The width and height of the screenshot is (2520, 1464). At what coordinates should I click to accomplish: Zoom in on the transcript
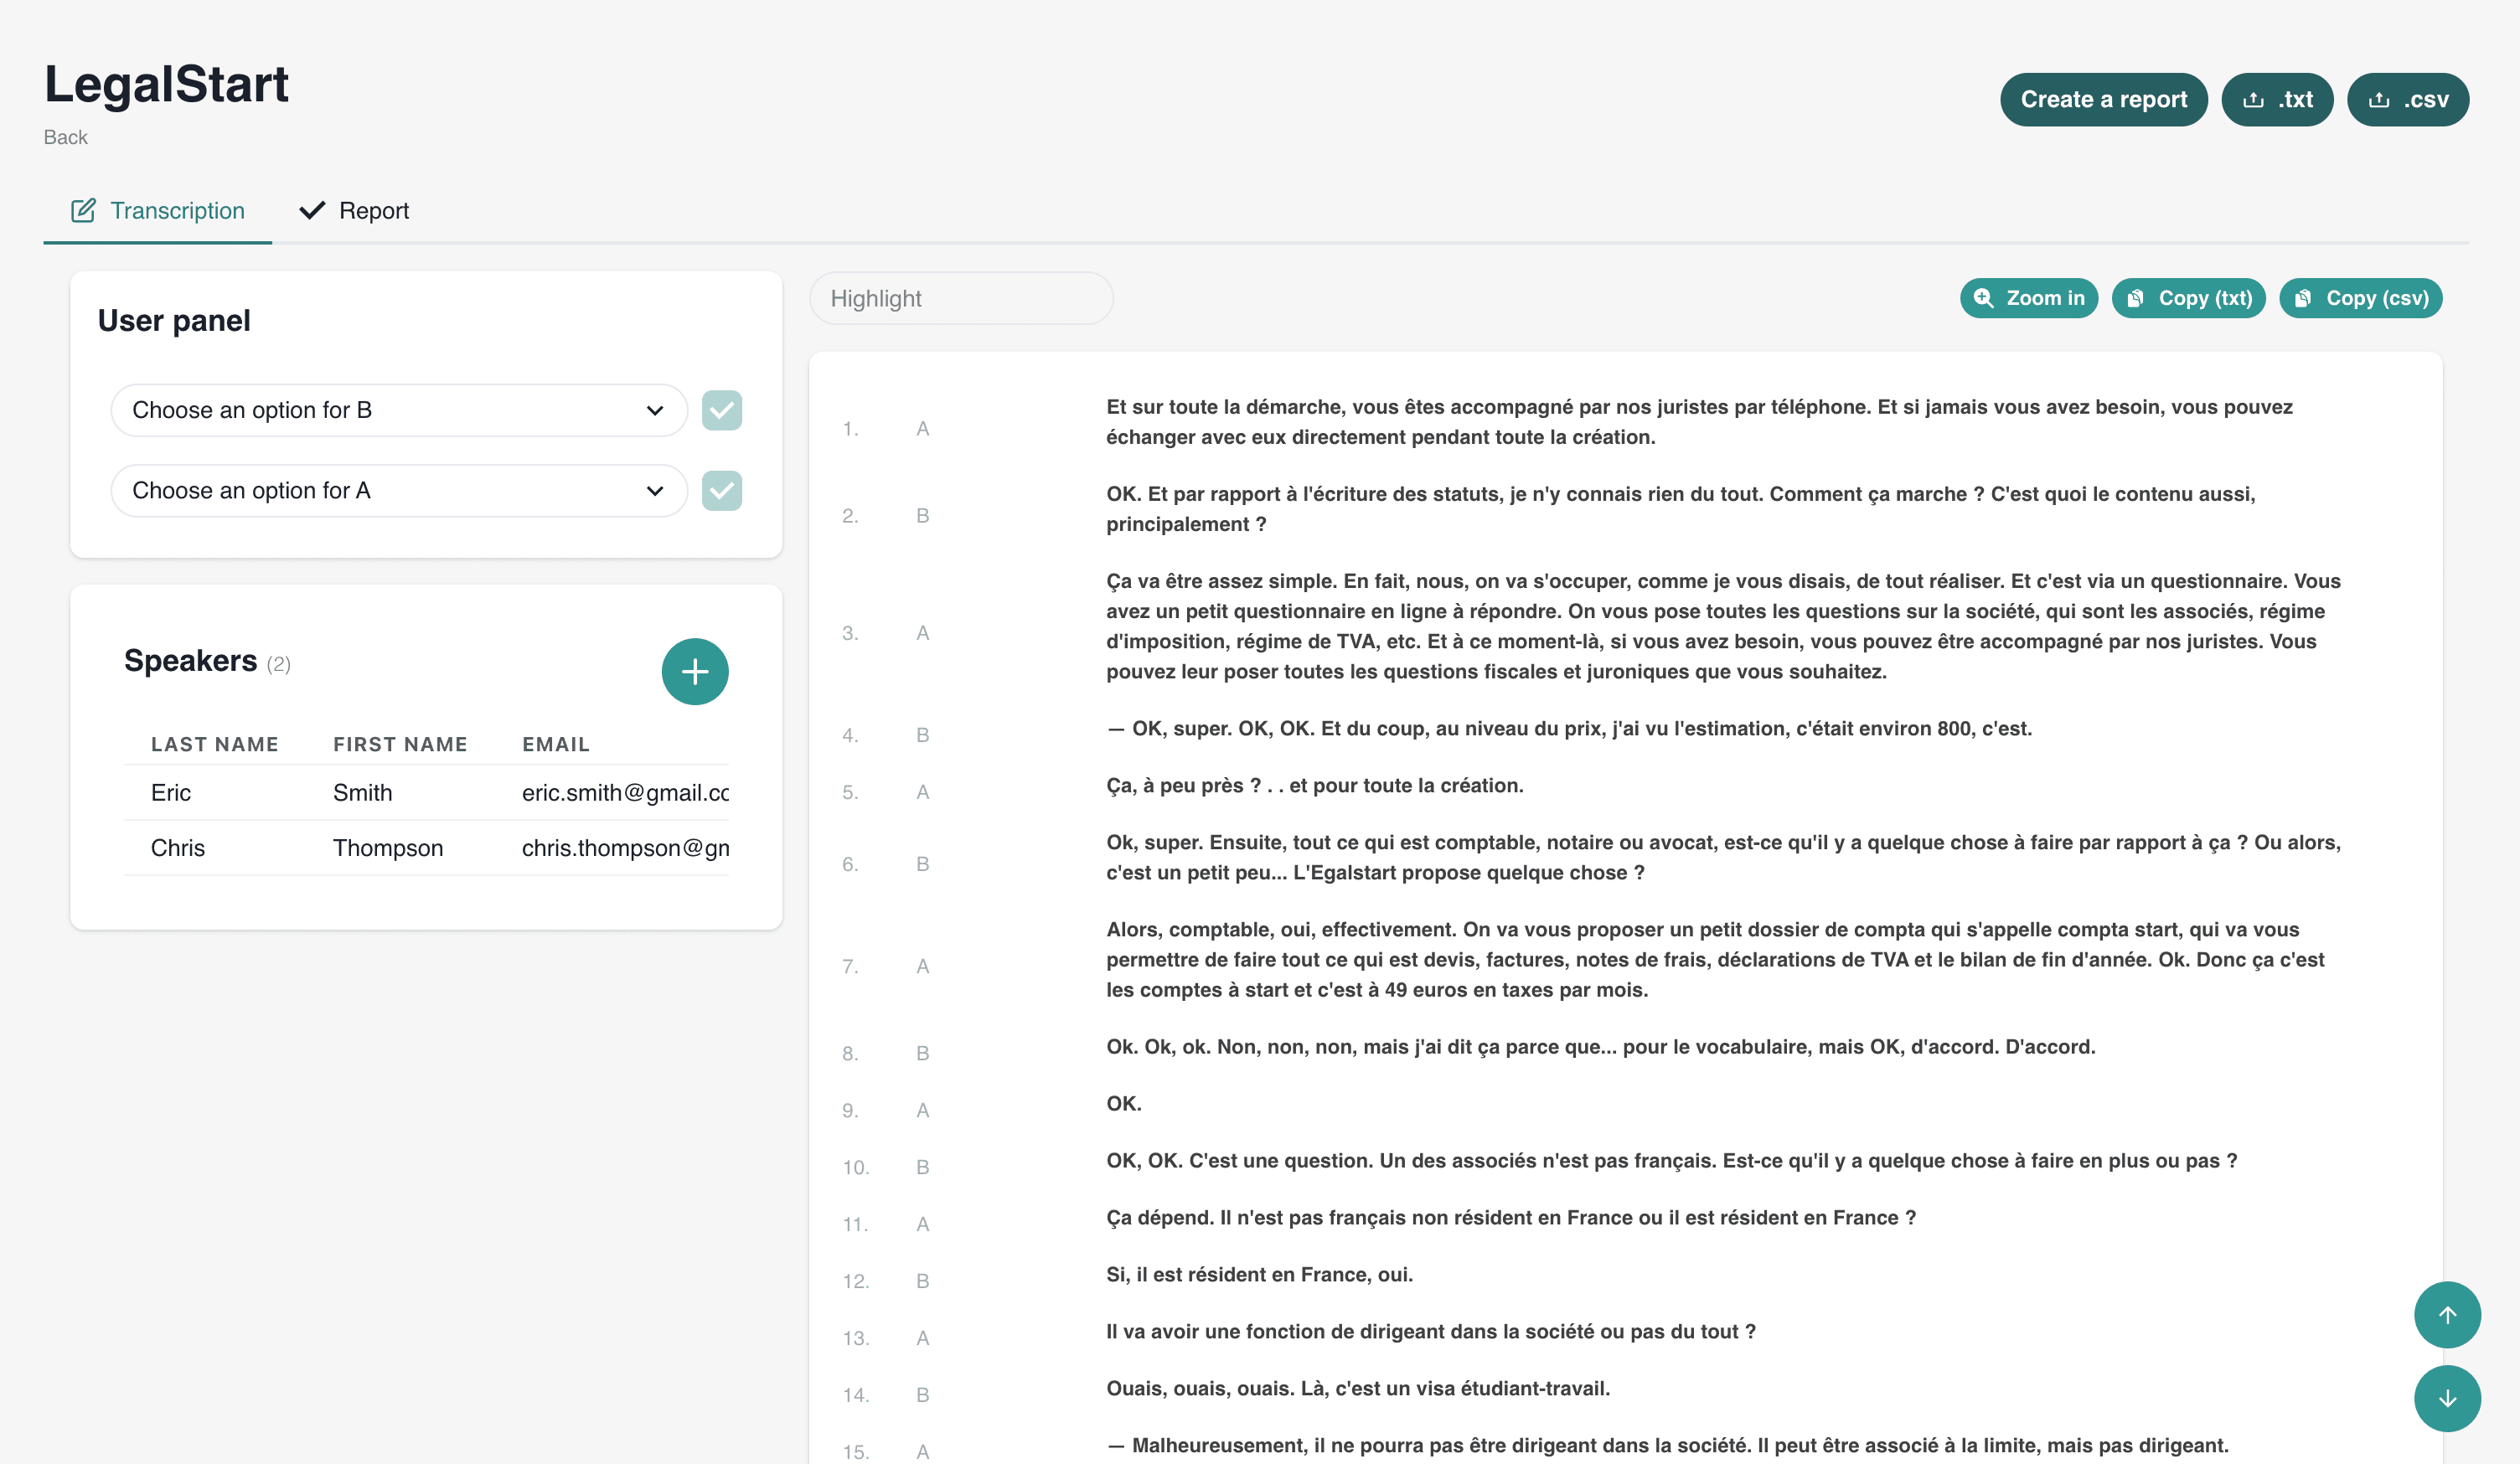[x=2028, y=298]
